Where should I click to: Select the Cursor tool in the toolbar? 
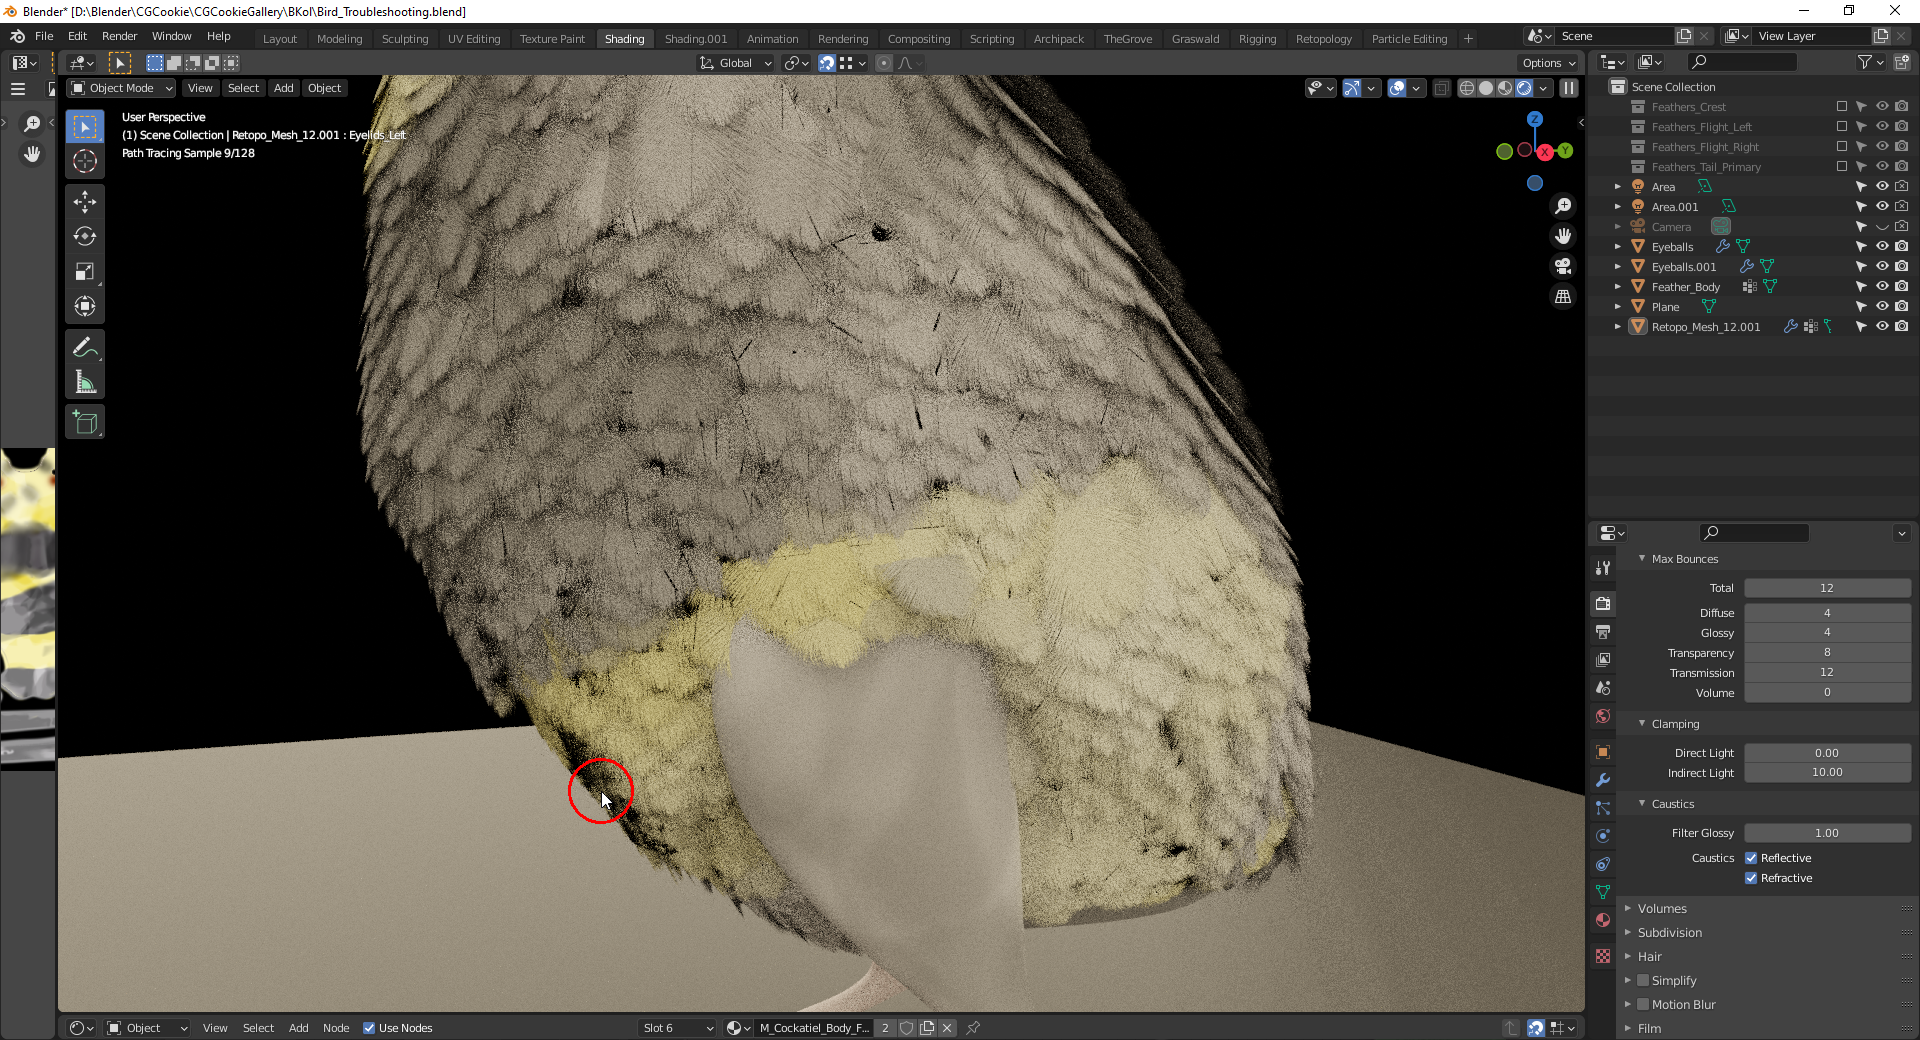point(85,161)
